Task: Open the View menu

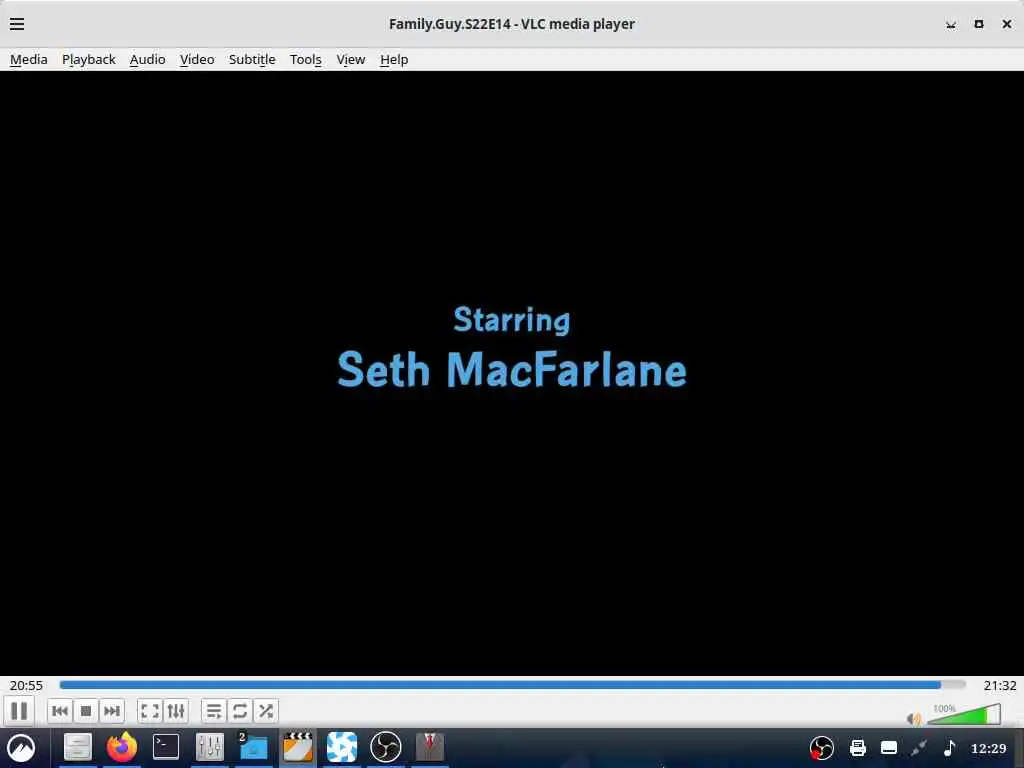Action: click(x=351, y=59)
